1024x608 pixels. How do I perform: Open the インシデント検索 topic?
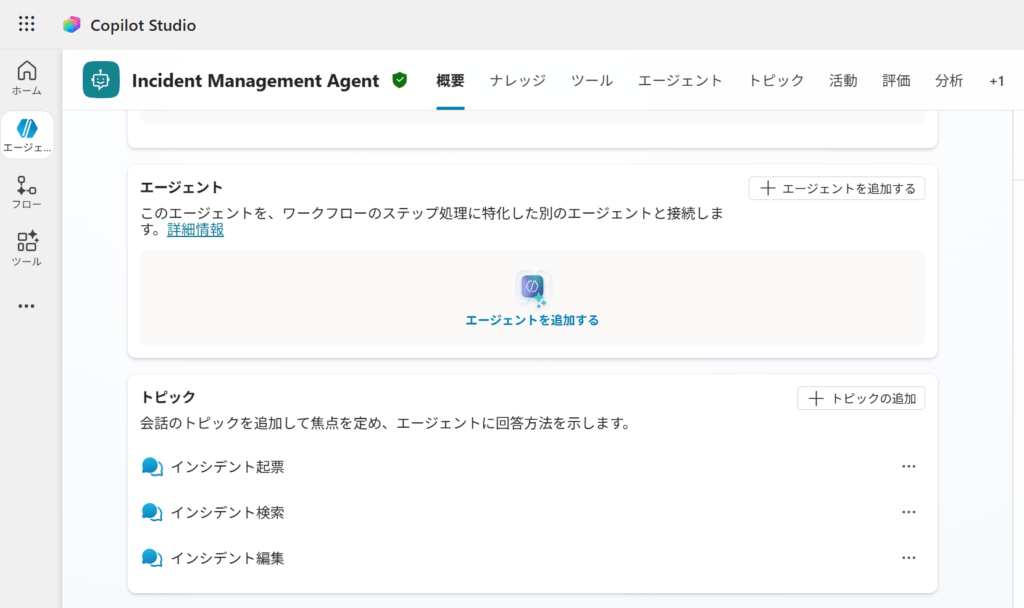pyautogui.click(x=227, y=512)
